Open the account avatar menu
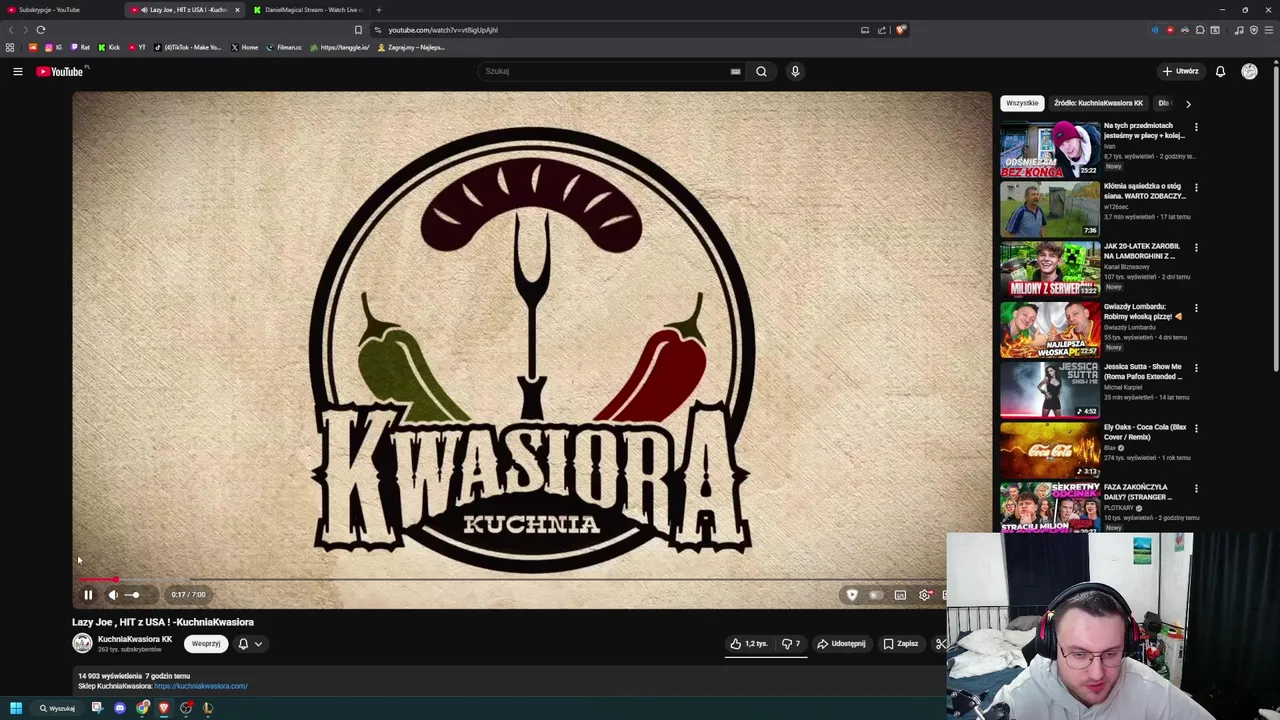The width and height of the screenshot is (1280, 720). [1249, 71]
